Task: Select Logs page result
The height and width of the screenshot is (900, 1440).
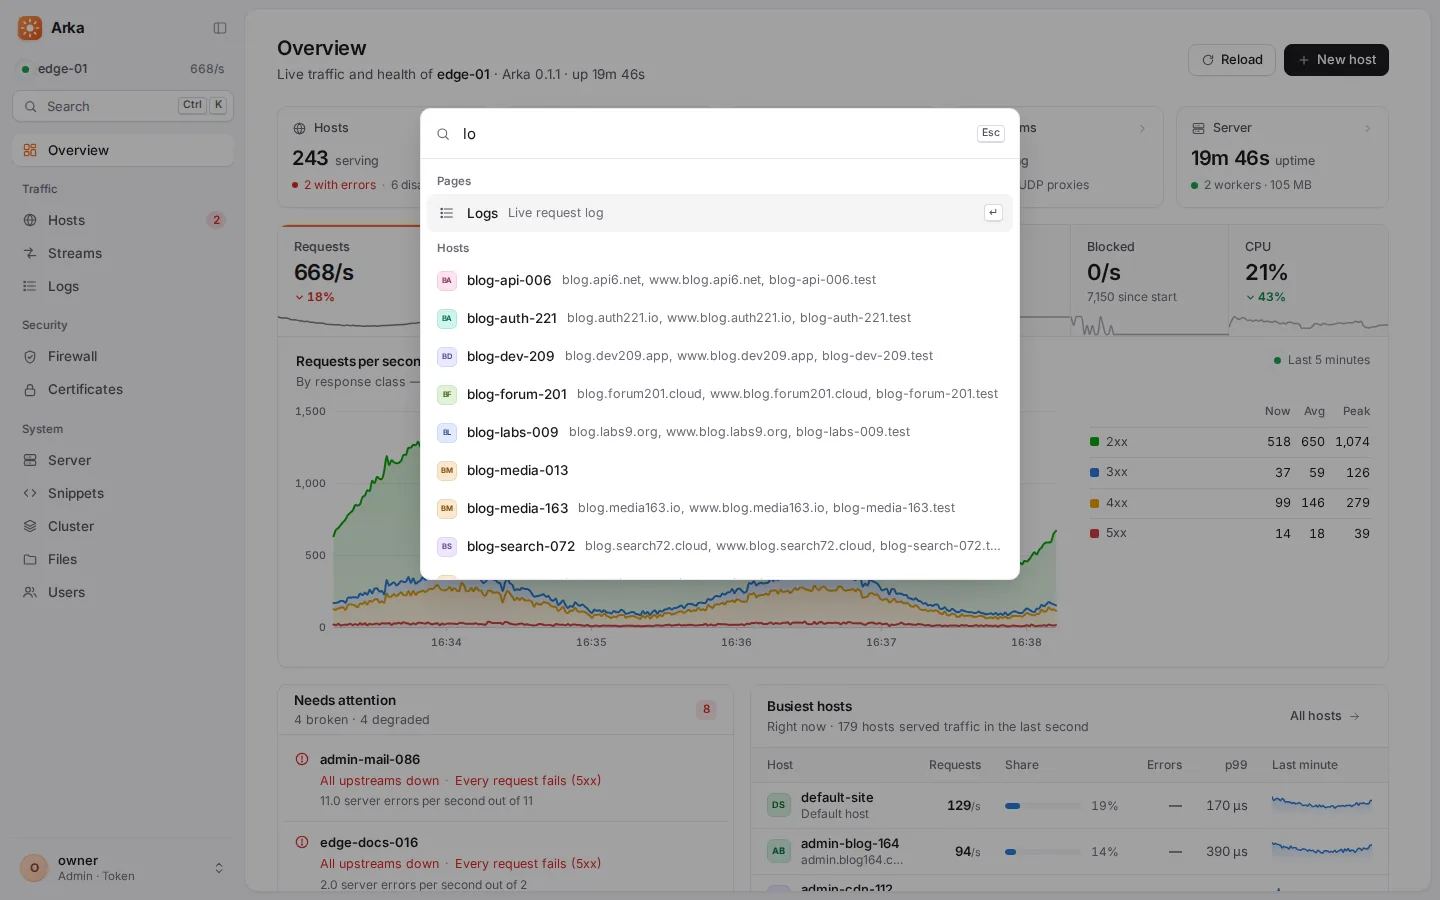Action: [x=720, y=213]
